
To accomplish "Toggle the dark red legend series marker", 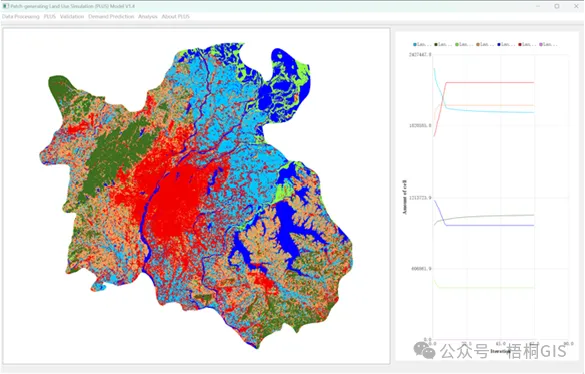I will pos(520,44).
